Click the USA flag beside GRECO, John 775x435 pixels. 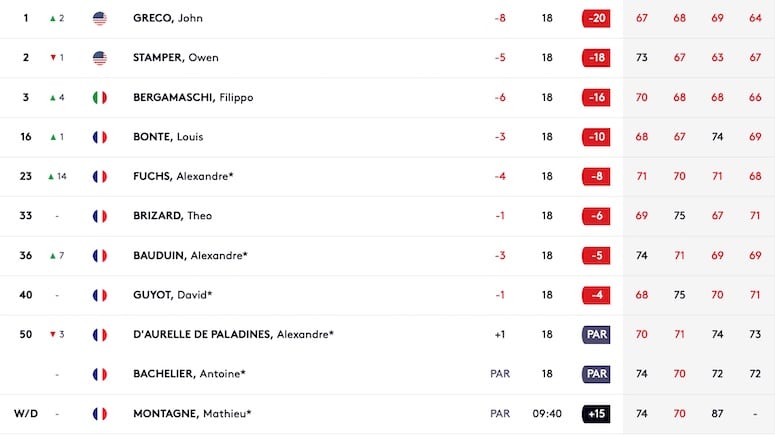click(100, 18)
